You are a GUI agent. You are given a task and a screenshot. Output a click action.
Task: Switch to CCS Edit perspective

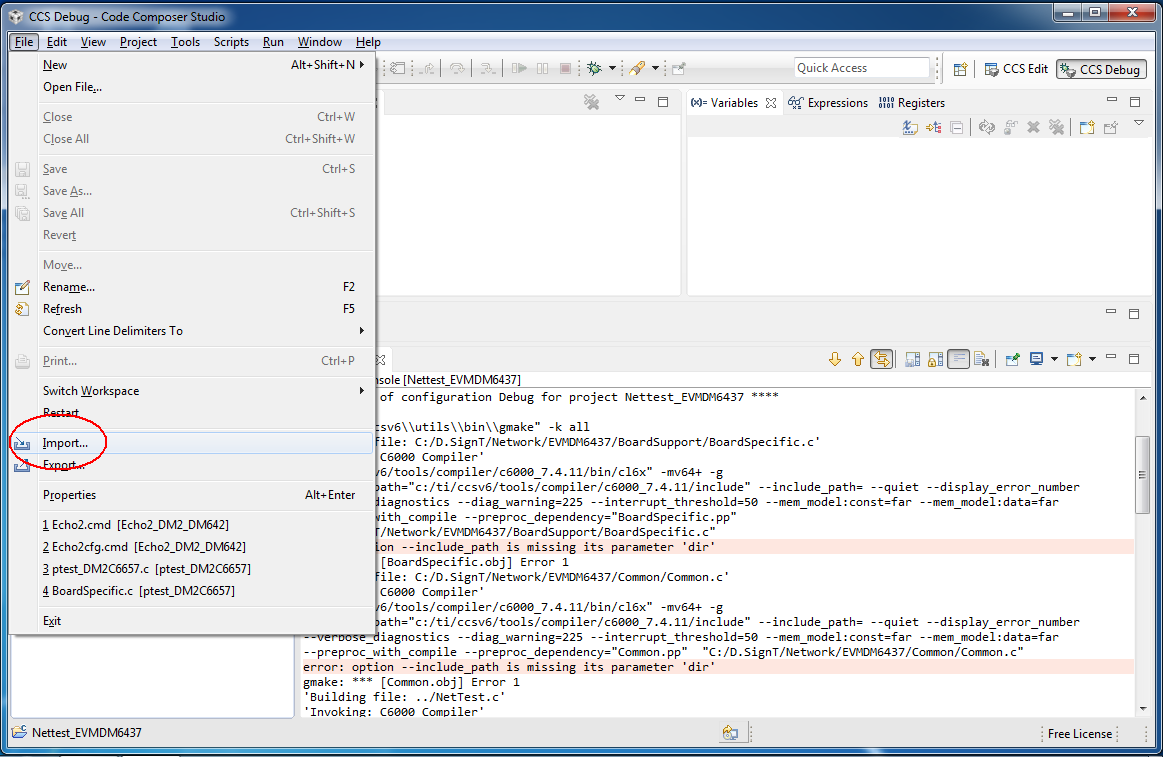coord(1016,69)
